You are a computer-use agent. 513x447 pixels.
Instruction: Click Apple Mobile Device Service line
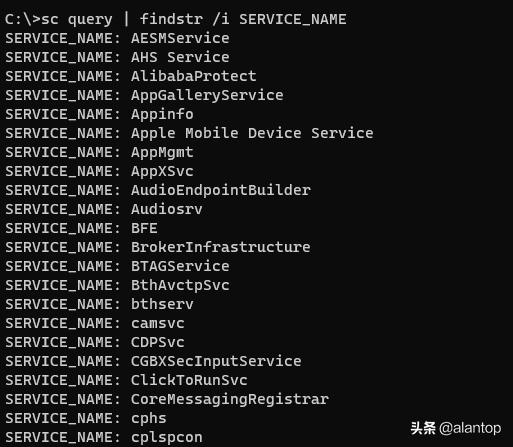(189, 133)
